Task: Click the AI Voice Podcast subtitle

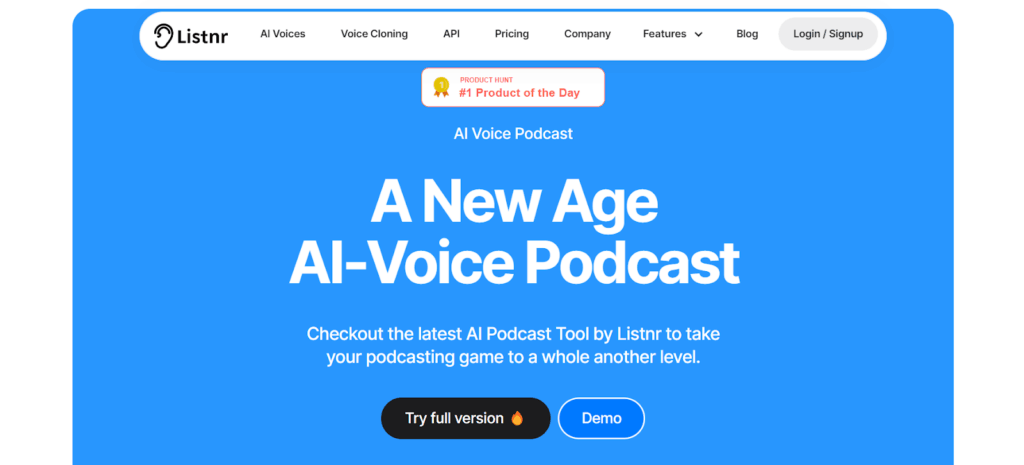Action: (x=513, y=134)
